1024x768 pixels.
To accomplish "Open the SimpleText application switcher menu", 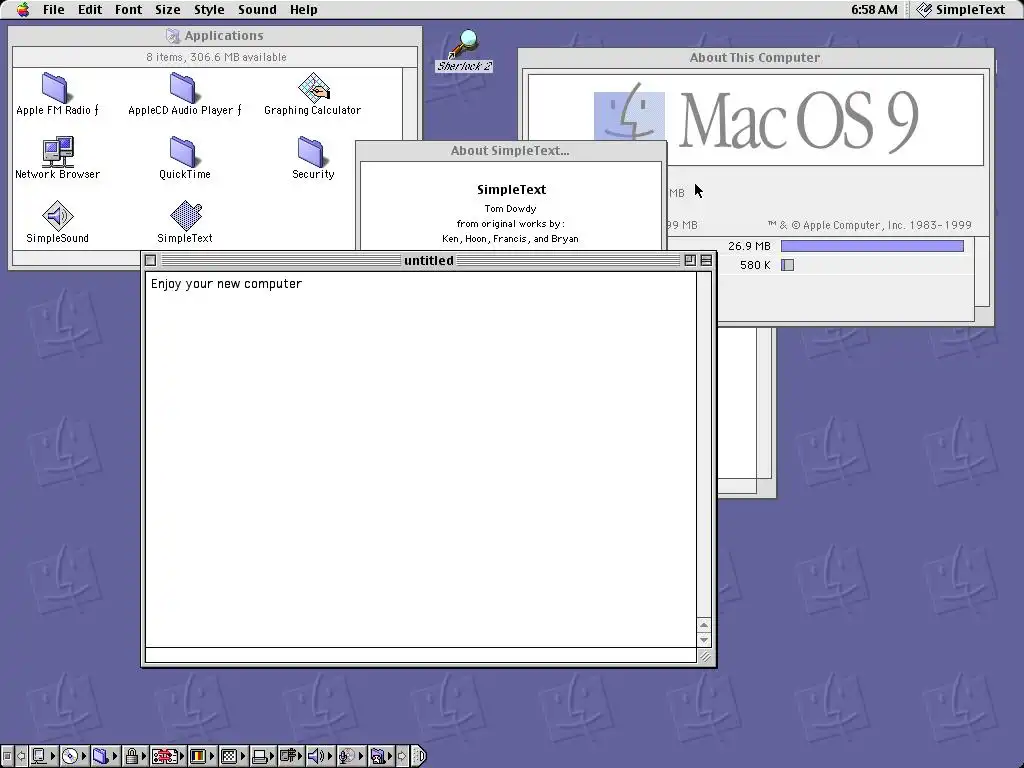I will coord(961,9).
